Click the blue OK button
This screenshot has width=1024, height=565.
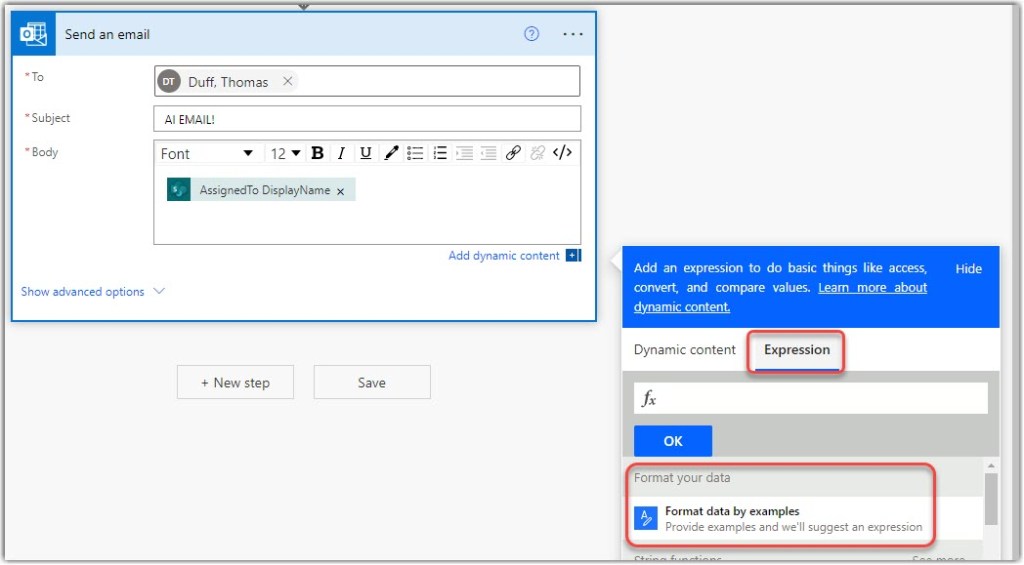tap(673, 441)
